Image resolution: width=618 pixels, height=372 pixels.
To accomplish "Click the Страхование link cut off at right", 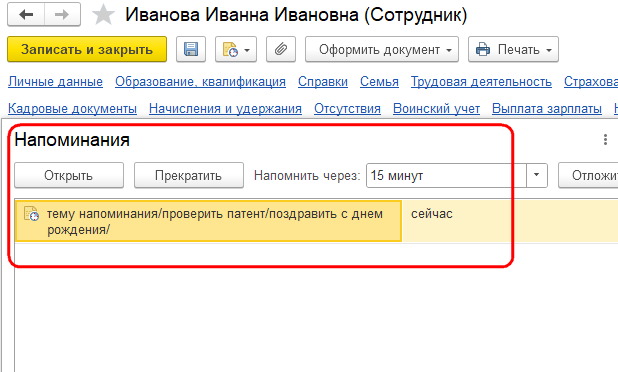I will 591,82.
